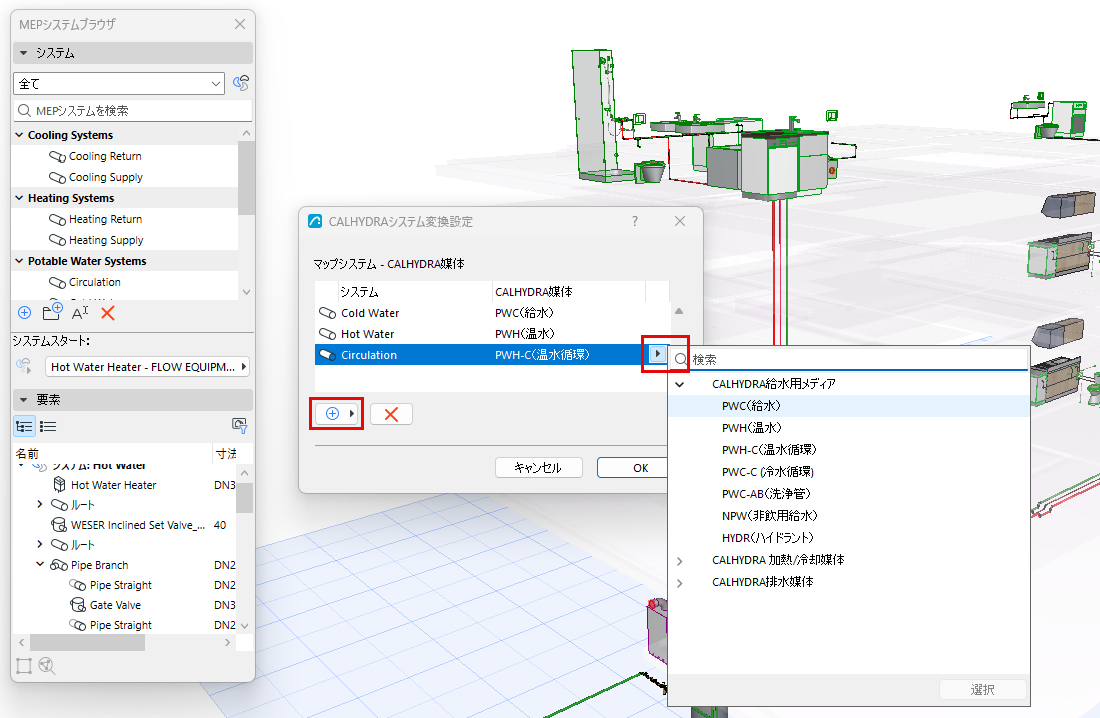Click the MEPシステムを検索 search field
Viewport: 1100px width, 718px height.
coord(133,110)
